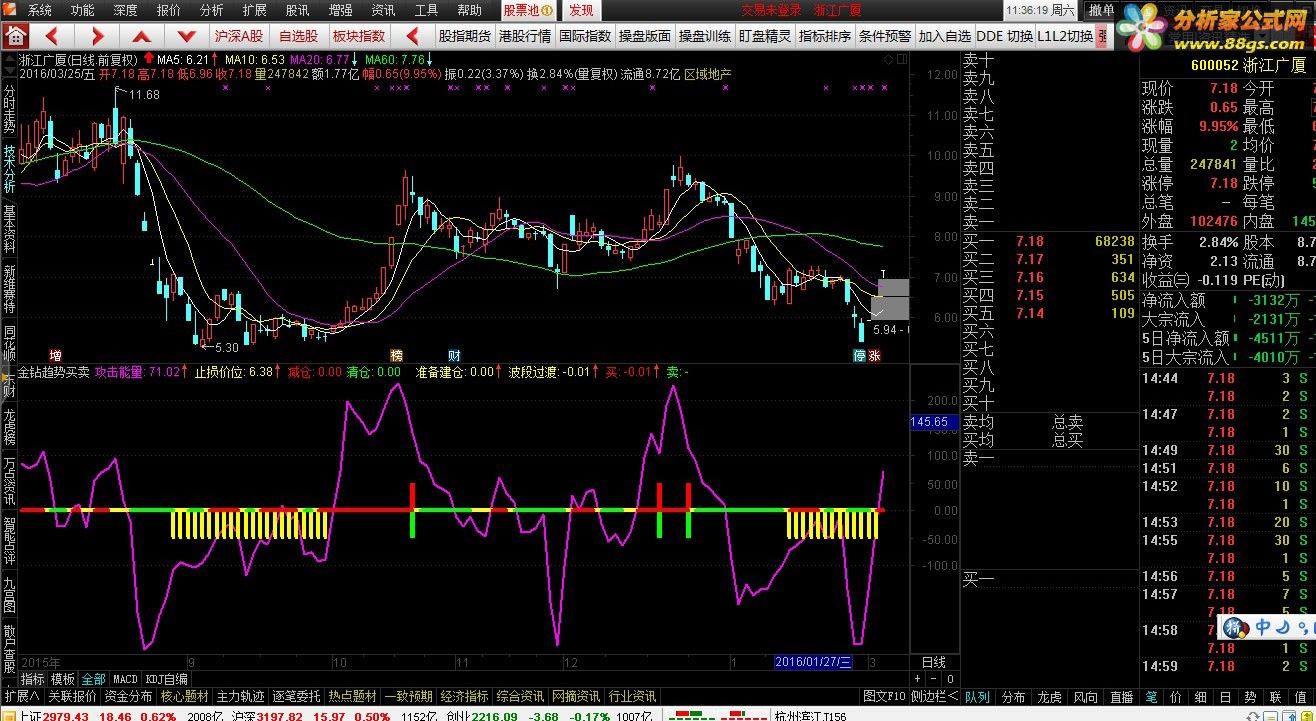Click the red arrow before MA5 label

(x=150, y=60)
